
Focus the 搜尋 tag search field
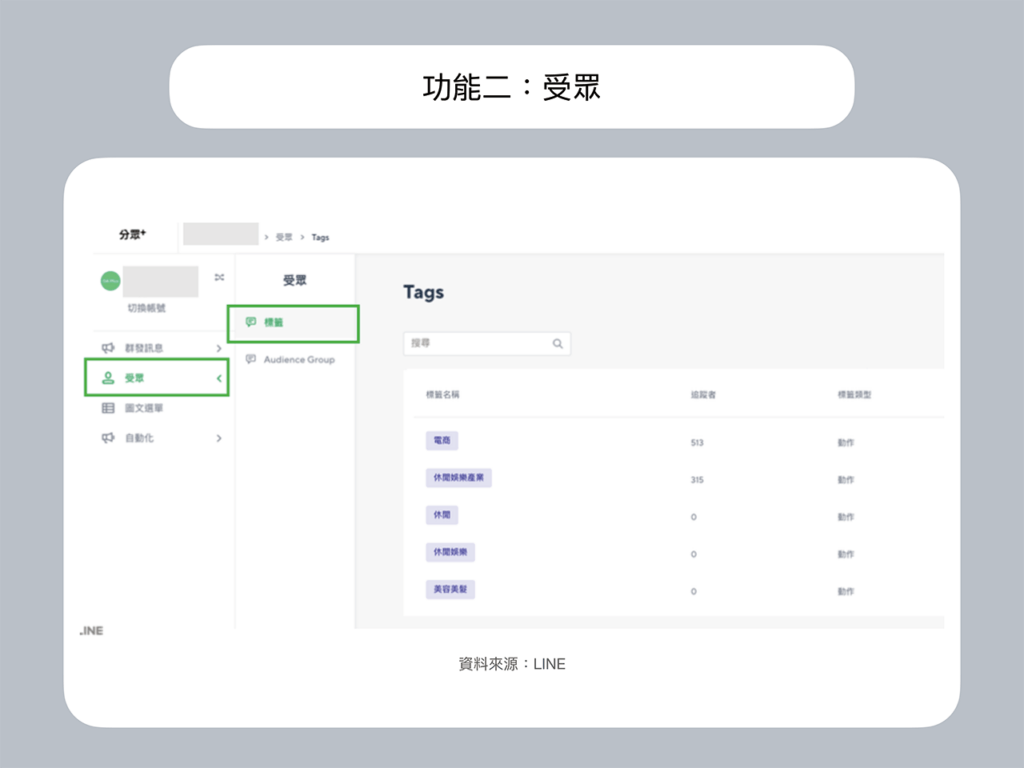(x=477, y=343)
